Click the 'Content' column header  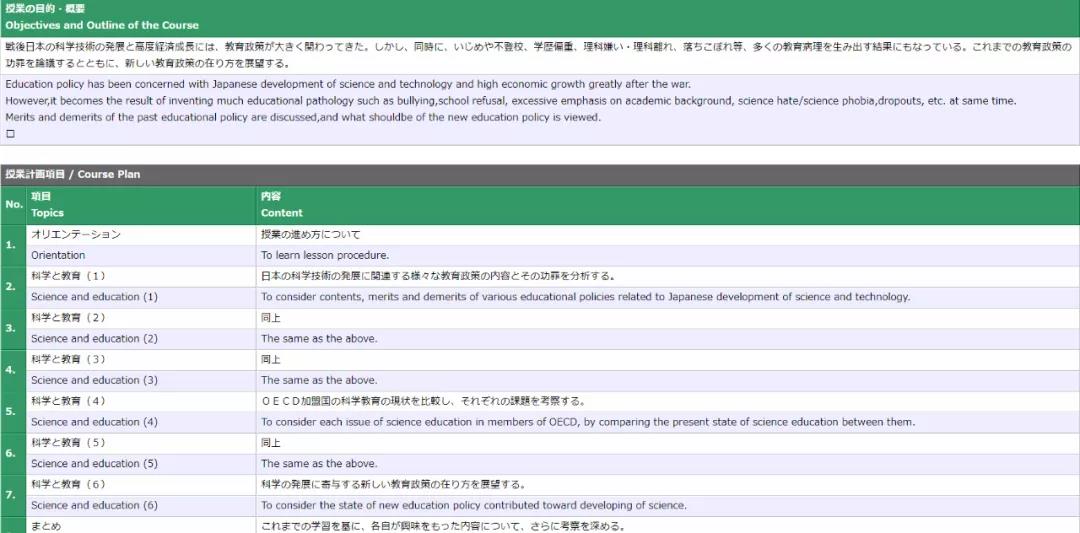(667, 205)
